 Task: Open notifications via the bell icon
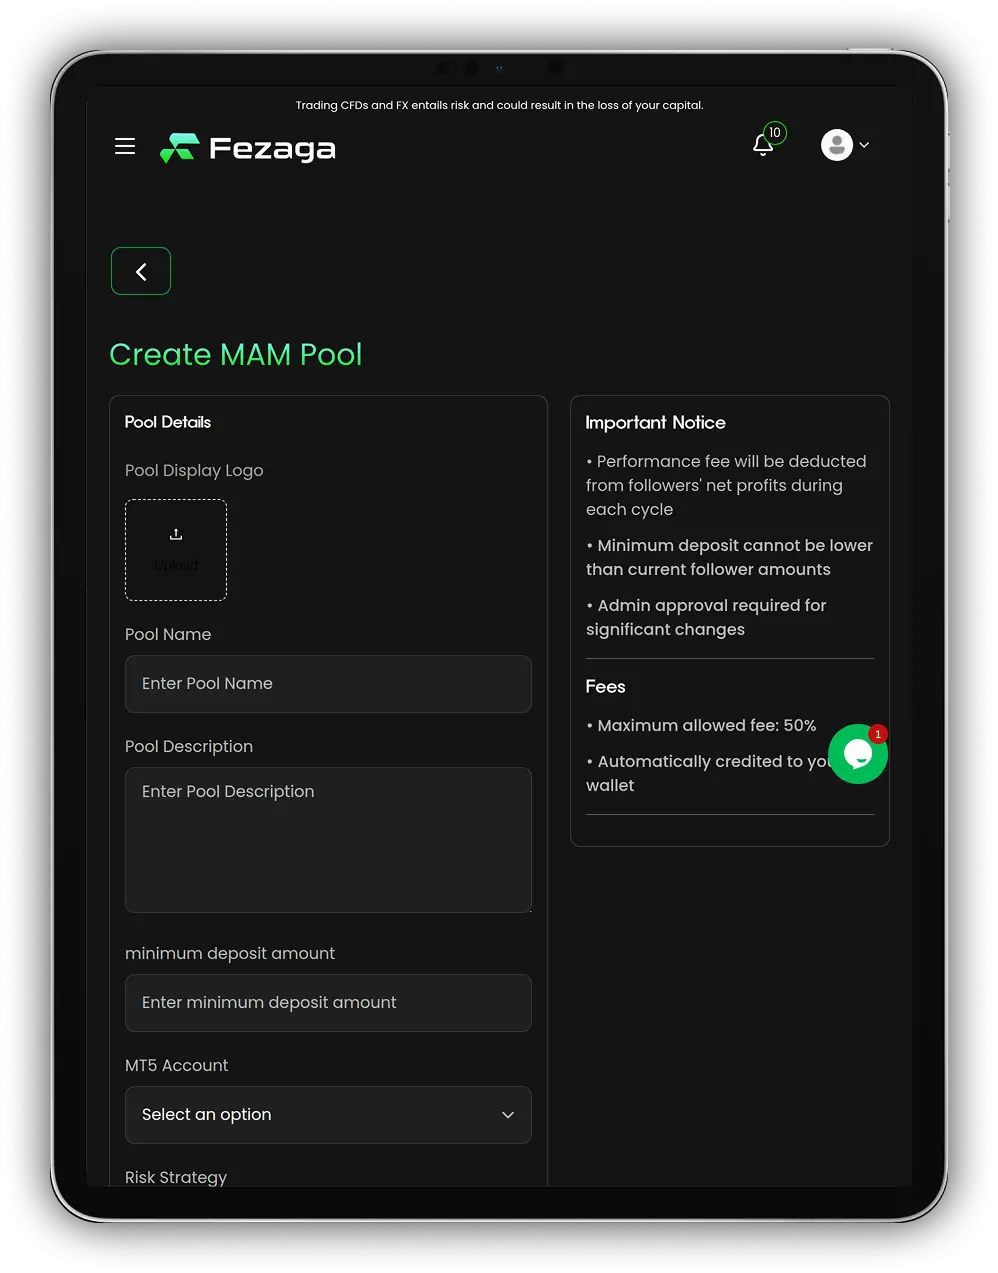pos(762,146)
